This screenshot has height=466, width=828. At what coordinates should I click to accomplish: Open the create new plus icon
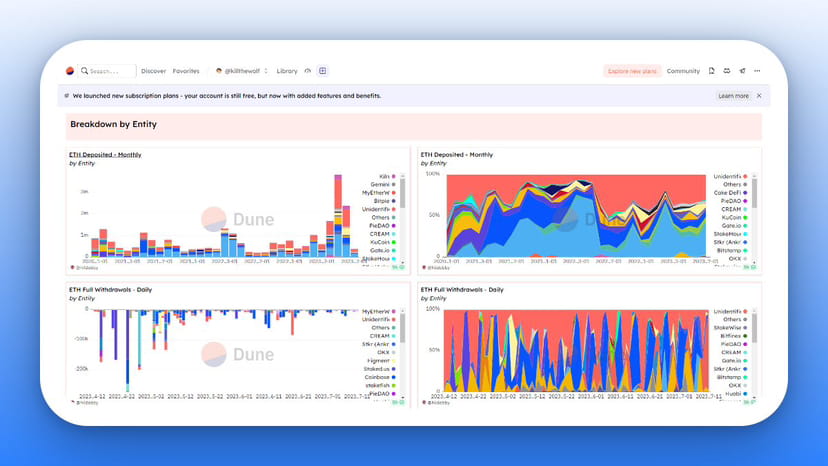point(323,71)
